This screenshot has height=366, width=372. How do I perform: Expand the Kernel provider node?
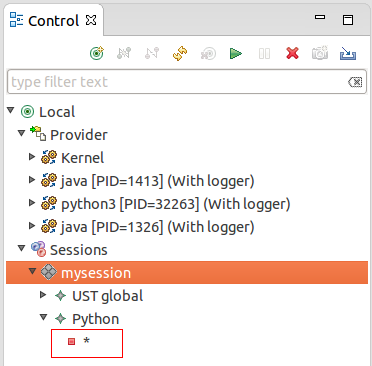[32, 157]
